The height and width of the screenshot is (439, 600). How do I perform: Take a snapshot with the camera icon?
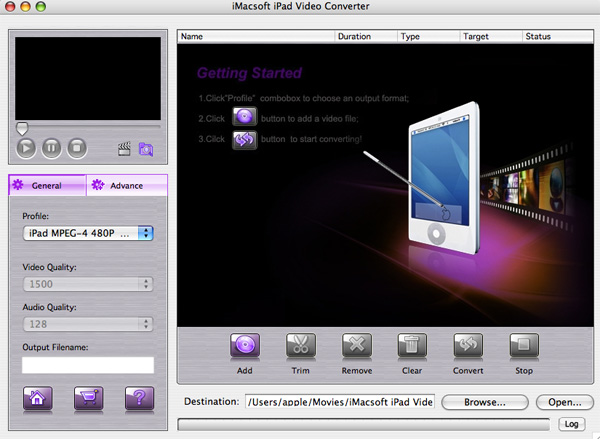click(x=146, y=149)
